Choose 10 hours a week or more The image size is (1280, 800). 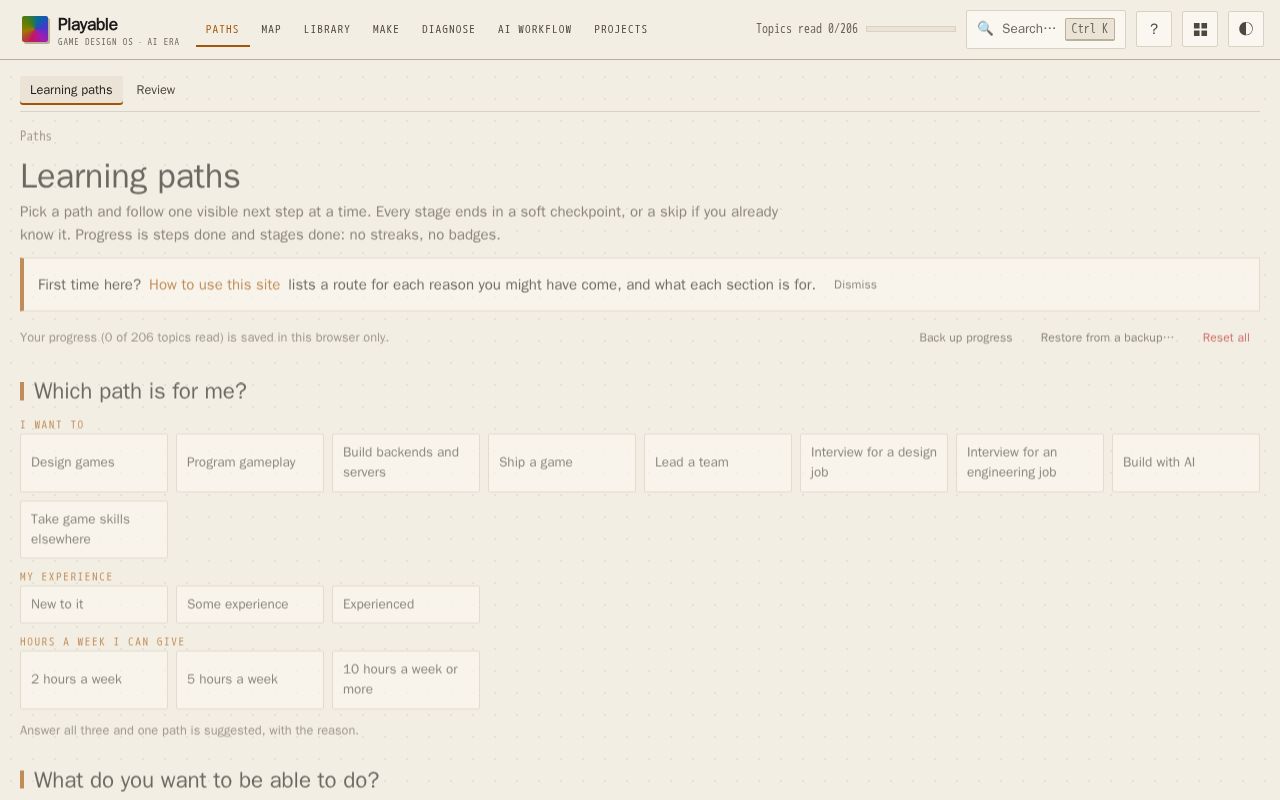406,680
